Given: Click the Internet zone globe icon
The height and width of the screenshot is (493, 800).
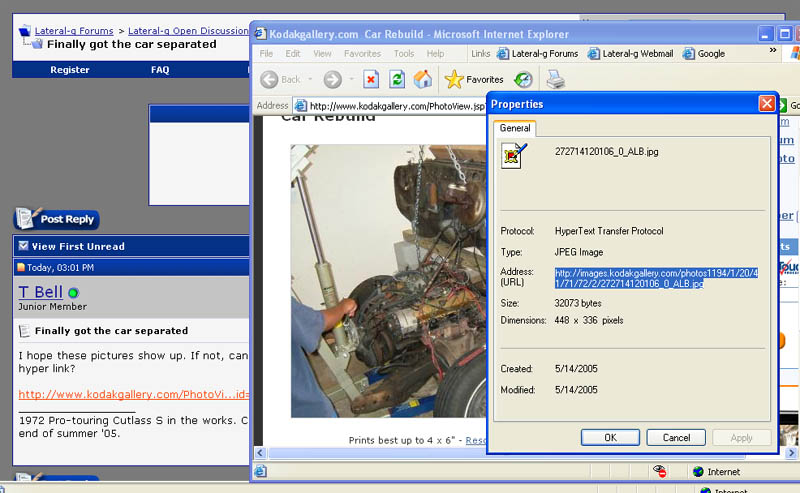Looking at the screenshot, I should click(x=698, y=472).
